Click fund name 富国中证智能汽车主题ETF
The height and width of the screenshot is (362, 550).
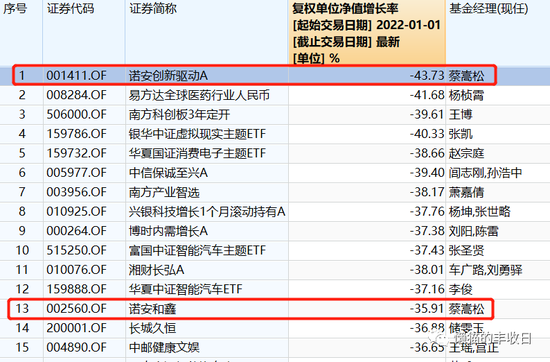point(197,250)
